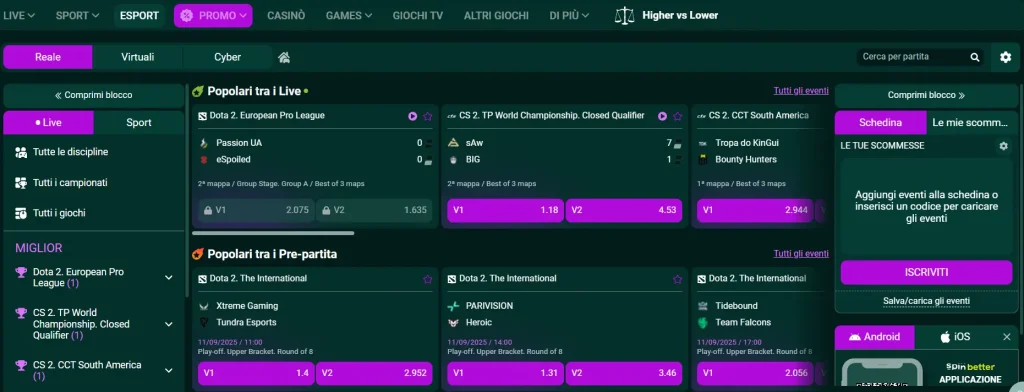This screenshot has height=392, width=1024.
Task: Click PARIVISION team logo
Action: pos(453,306)
